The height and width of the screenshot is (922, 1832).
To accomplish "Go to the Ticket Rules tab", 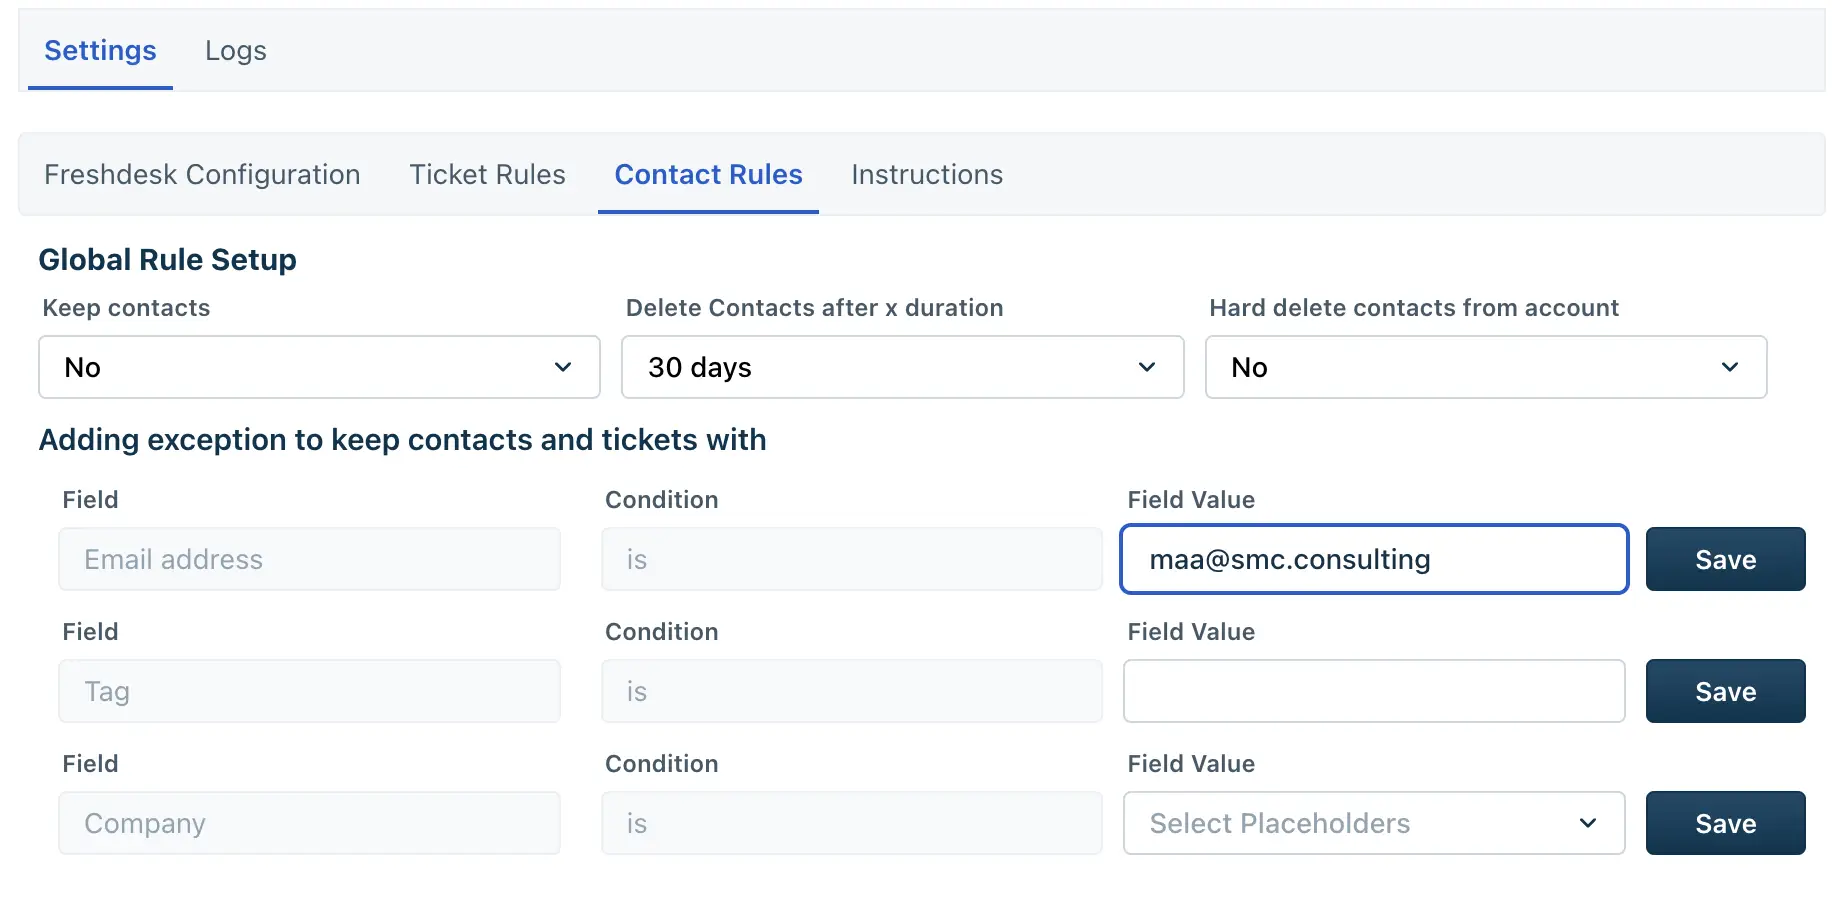I will 487,175.
